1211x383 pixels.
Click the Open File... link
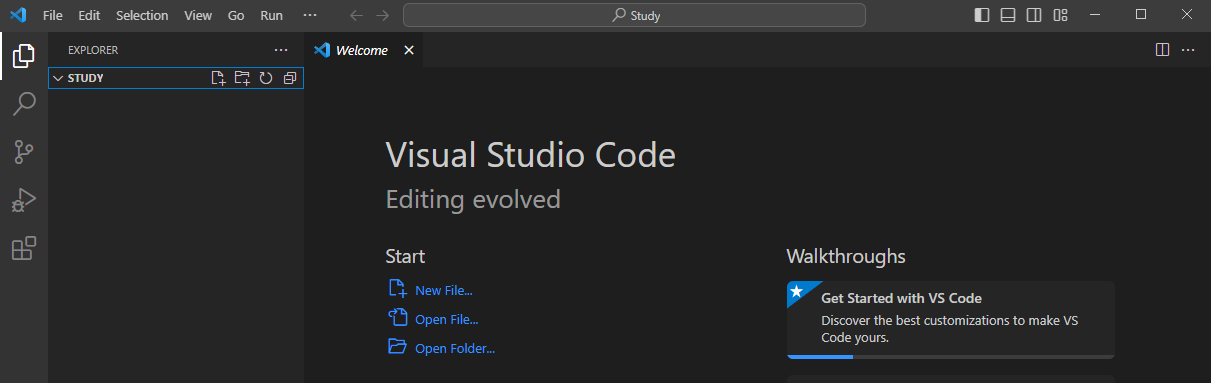click(447, 320)
